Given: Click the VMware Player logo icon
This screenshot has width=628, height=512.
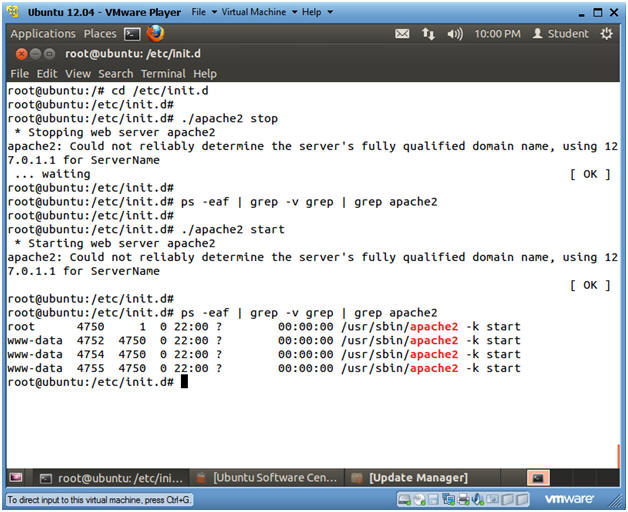Looking at the screenshot, I should pos(13,12).
